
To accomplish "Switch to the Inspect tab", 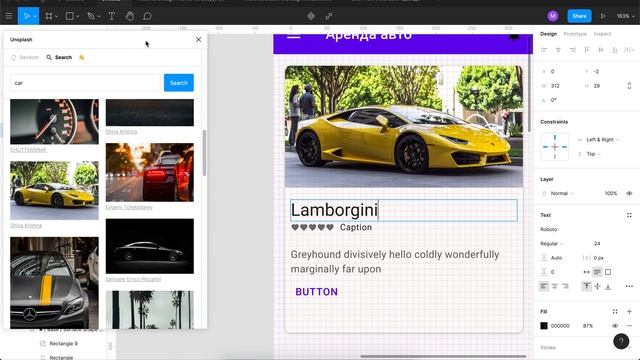I will (602, 34).
